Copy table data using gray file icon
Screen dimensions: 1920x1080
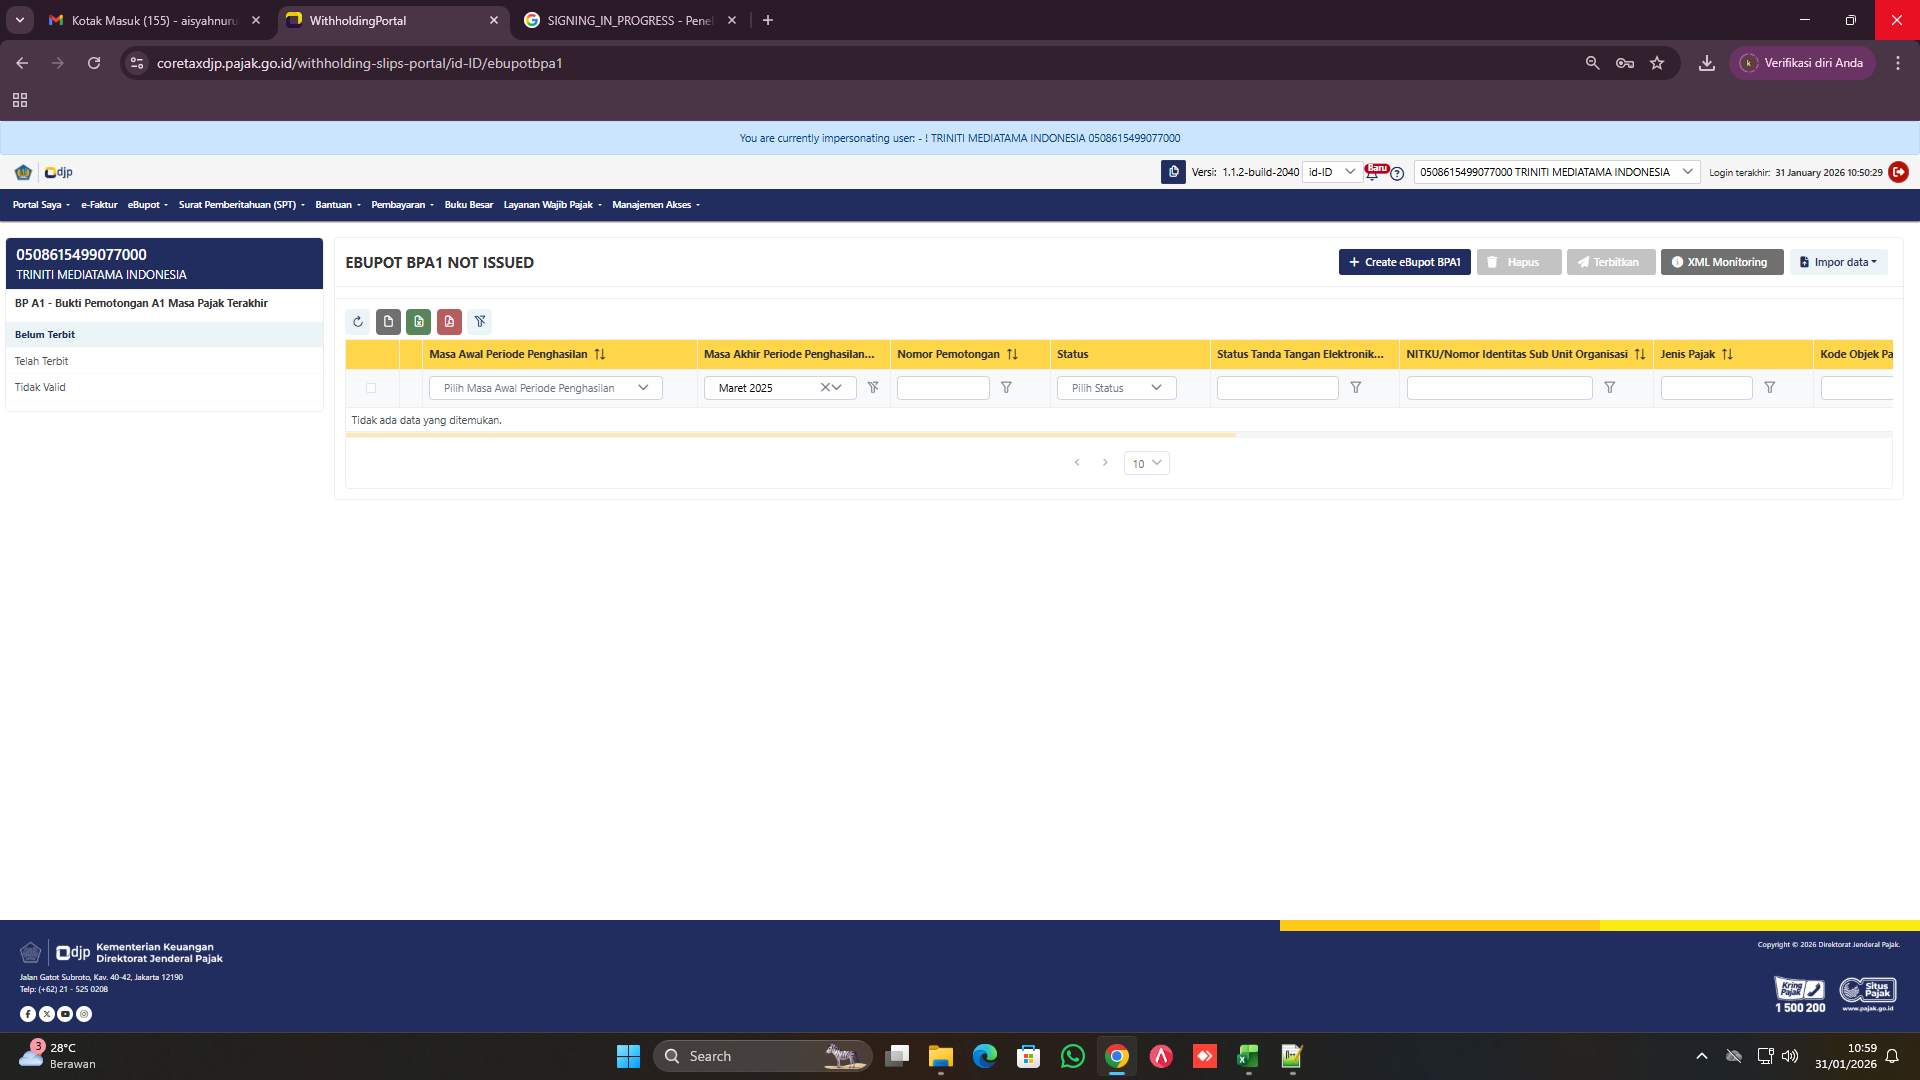(388, 321)
